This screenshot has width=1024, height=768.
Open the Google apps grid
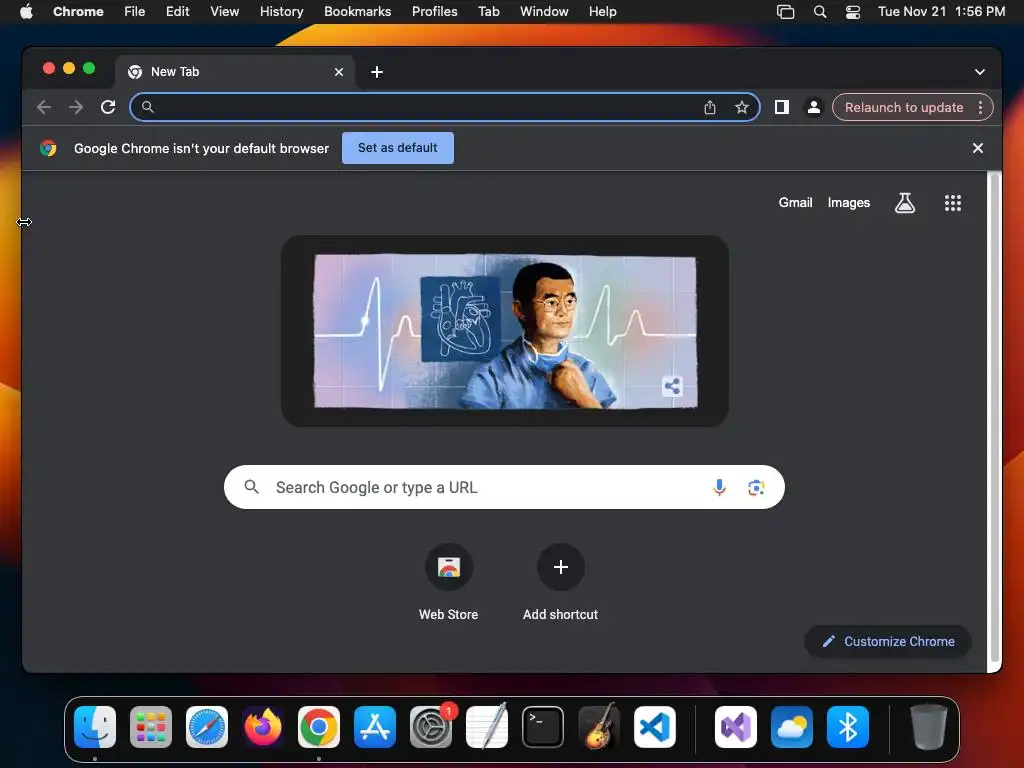click(953, 203)
